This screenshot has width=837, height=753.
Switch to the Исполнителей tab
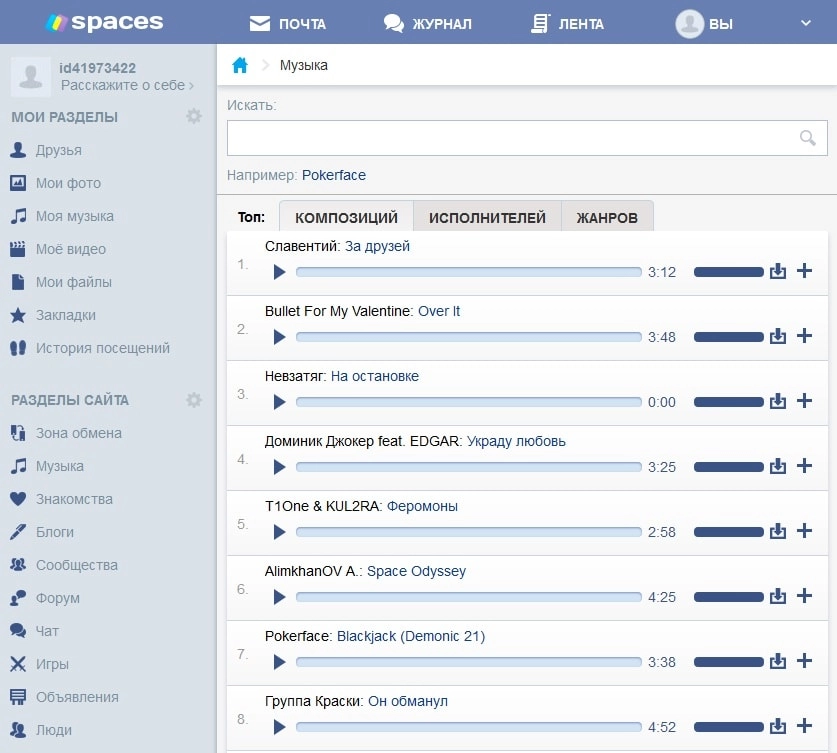[x=487, y=218]
